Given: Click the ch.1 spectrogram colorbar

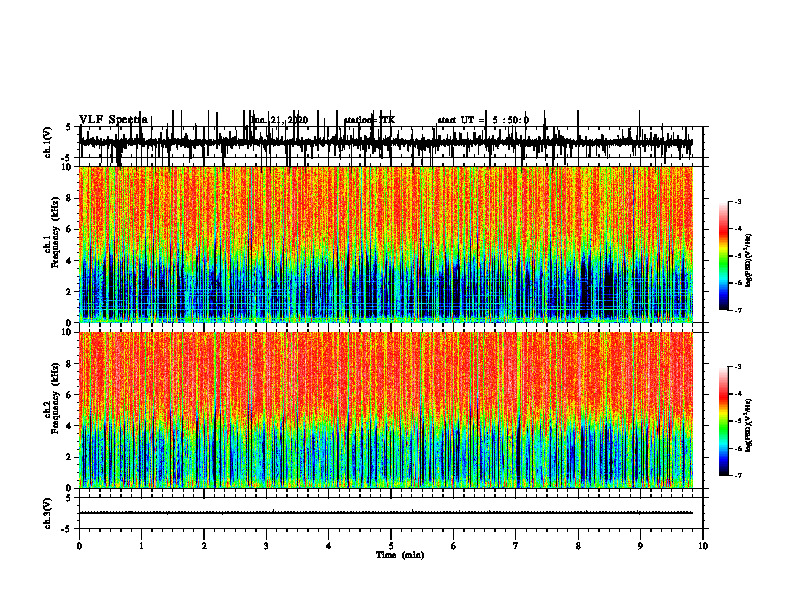Looking at the screenshot, I should (x=724, y=256).
